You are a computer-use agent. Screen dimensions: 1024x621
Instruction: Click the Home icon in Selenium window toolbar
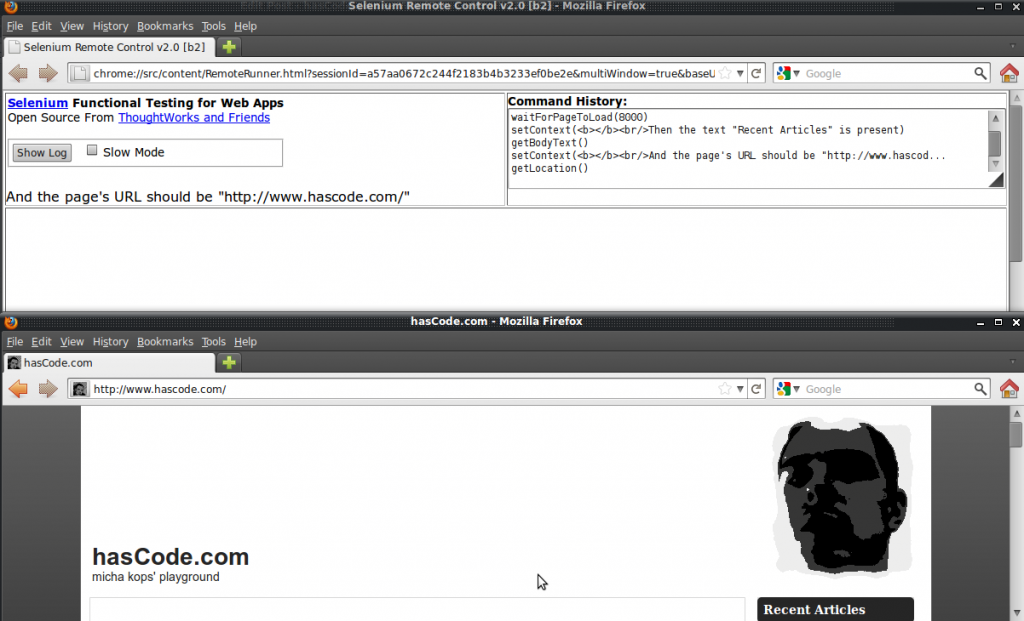pos(1008,73)
